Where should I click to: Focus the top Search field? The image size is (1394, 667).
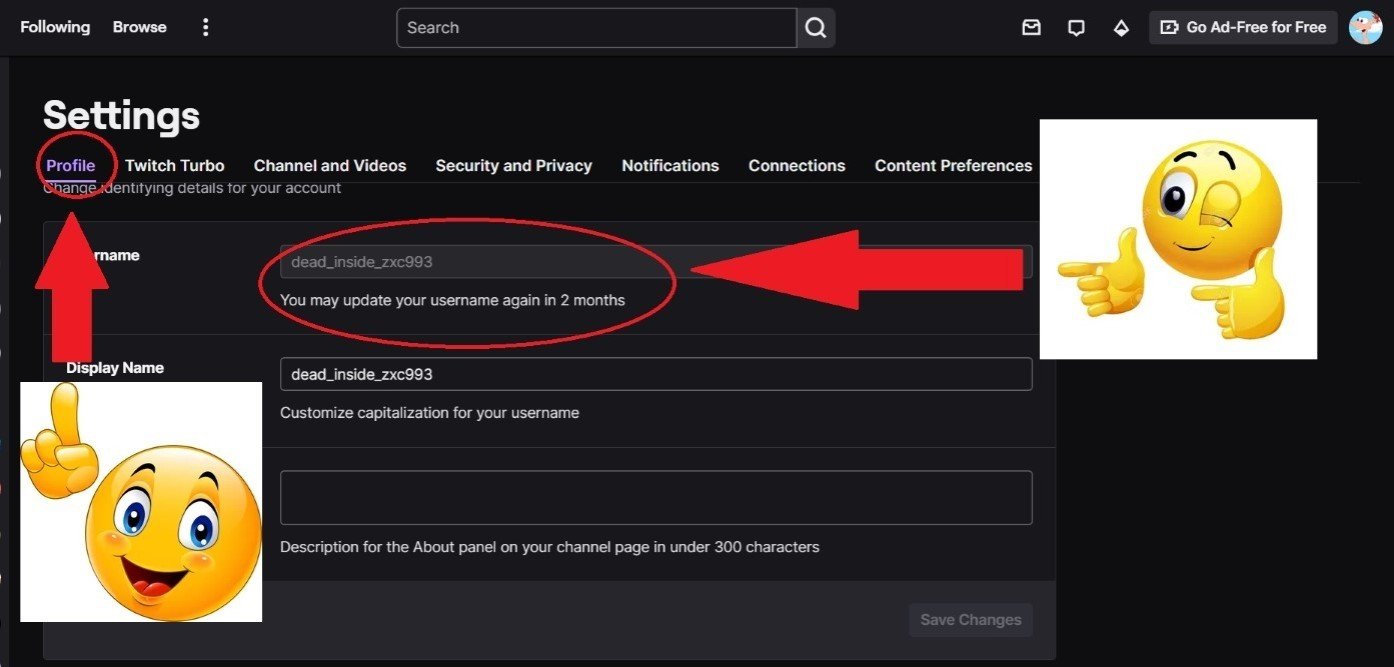click(597, 28)
